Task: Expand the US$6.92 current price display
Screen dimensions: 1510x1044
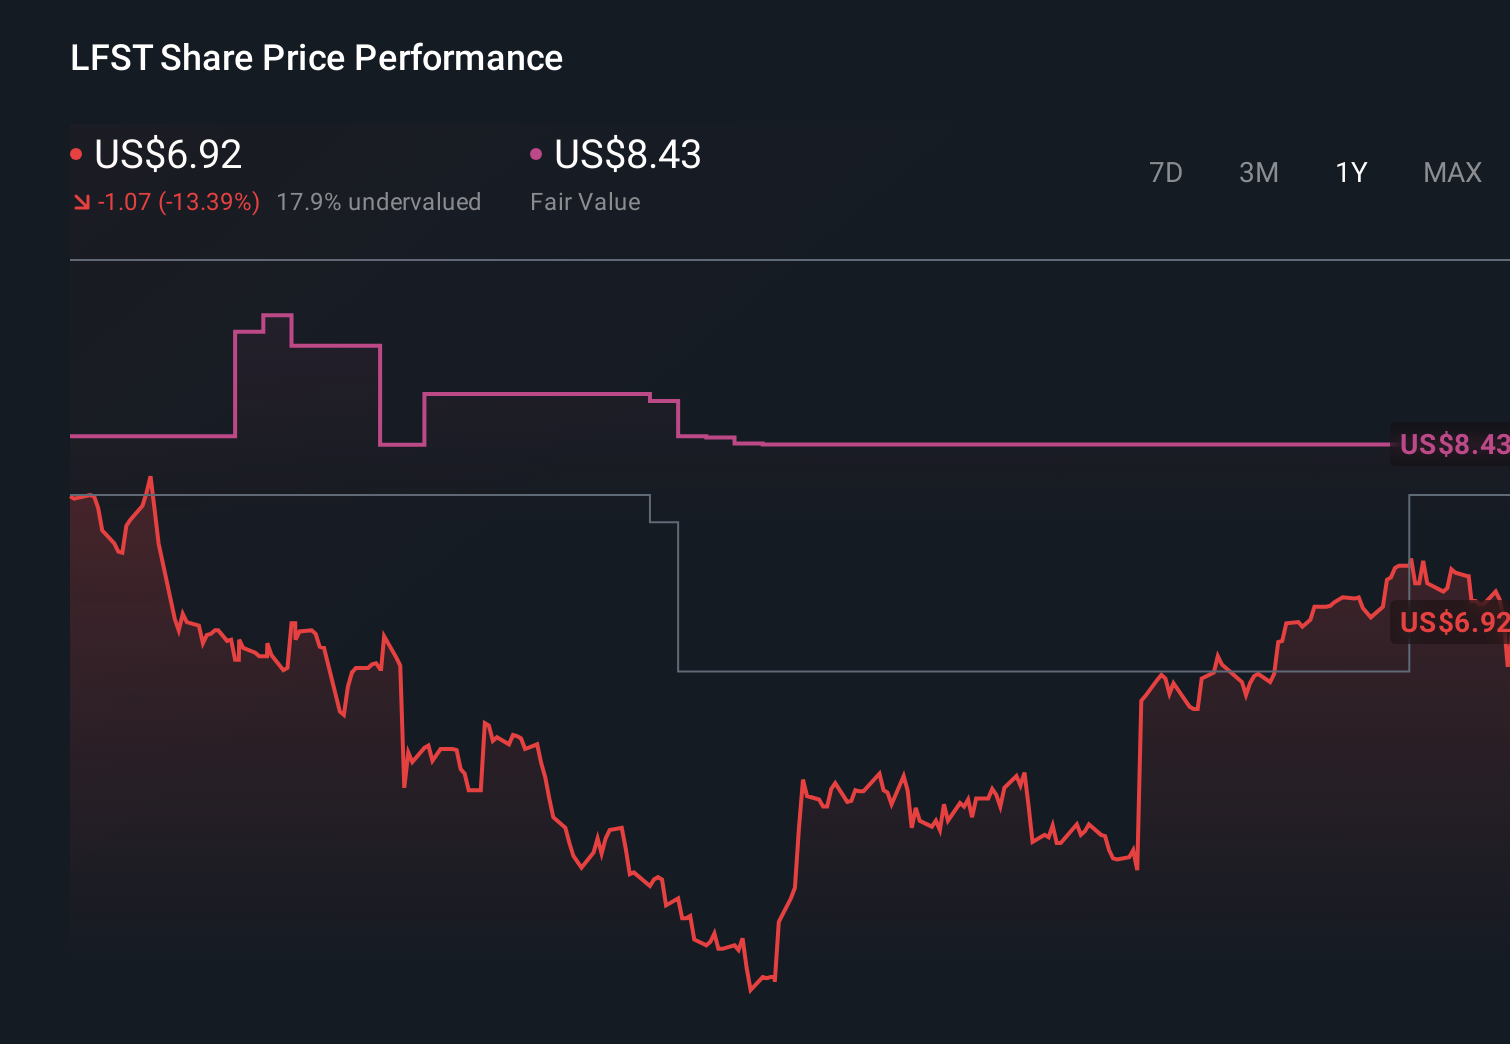Action: click(166, 155)
